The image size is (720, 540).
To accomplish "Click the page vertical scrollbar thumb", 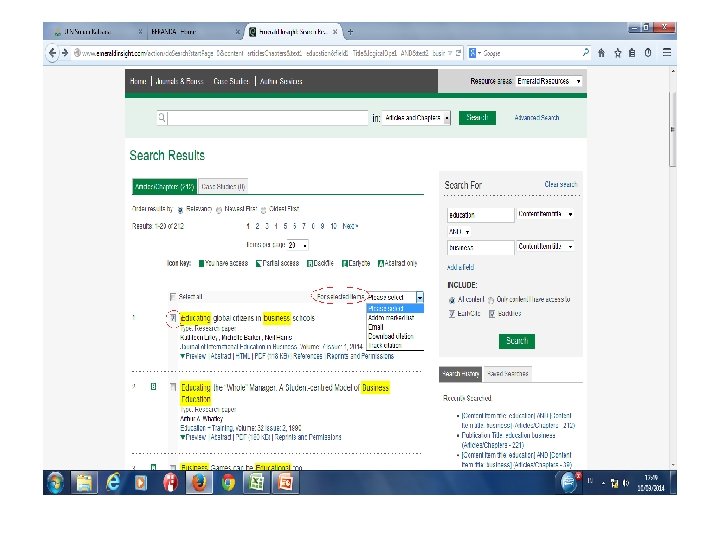I will coord(673,129).
